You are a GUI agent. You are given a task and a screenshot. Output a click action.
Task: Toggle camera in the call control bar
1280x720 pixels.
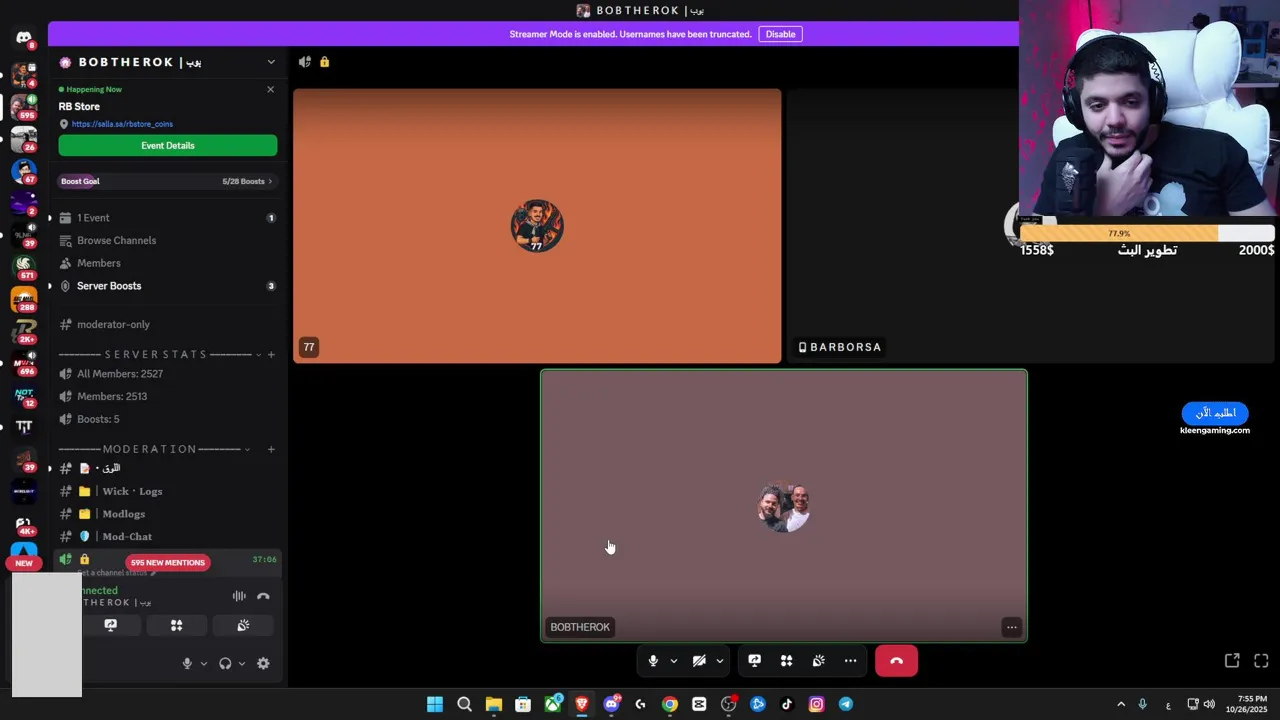[x=699, y=661]
